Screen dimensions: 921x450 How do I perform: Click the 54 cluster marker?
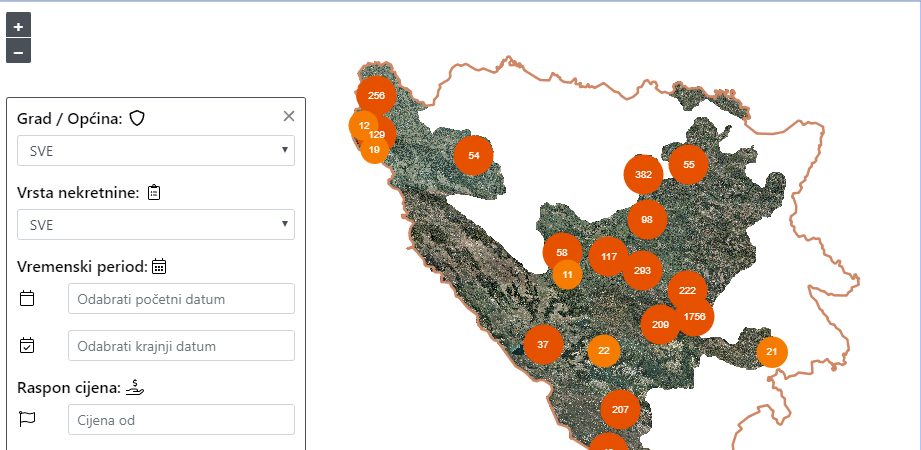(x=473, y=155)
